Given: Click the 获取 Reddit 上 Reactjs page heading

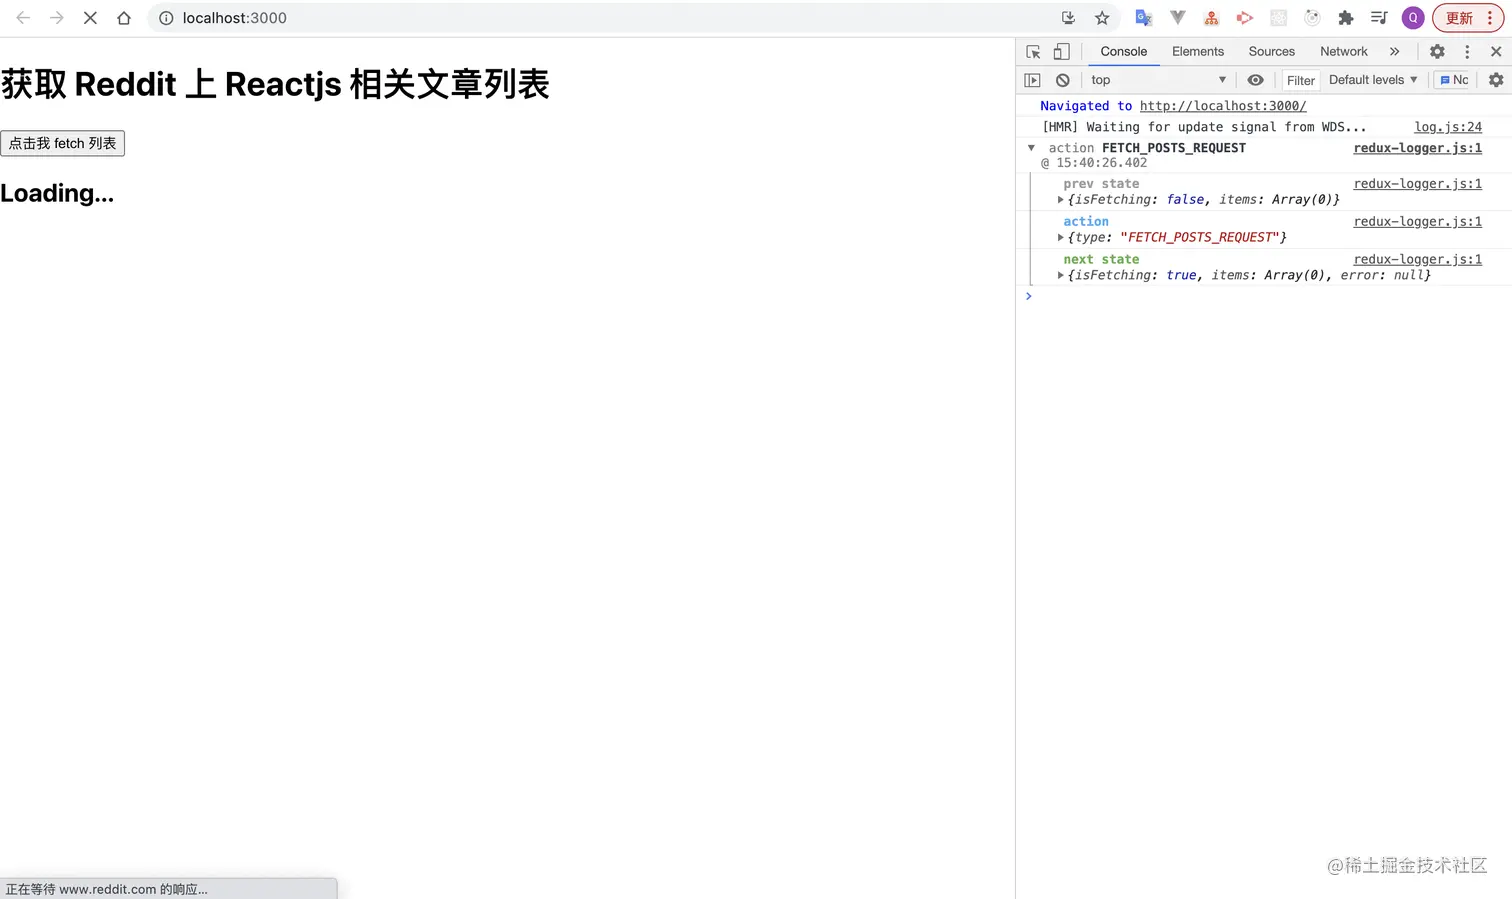Looking at the screenshot, I should (x=275, y=84).
